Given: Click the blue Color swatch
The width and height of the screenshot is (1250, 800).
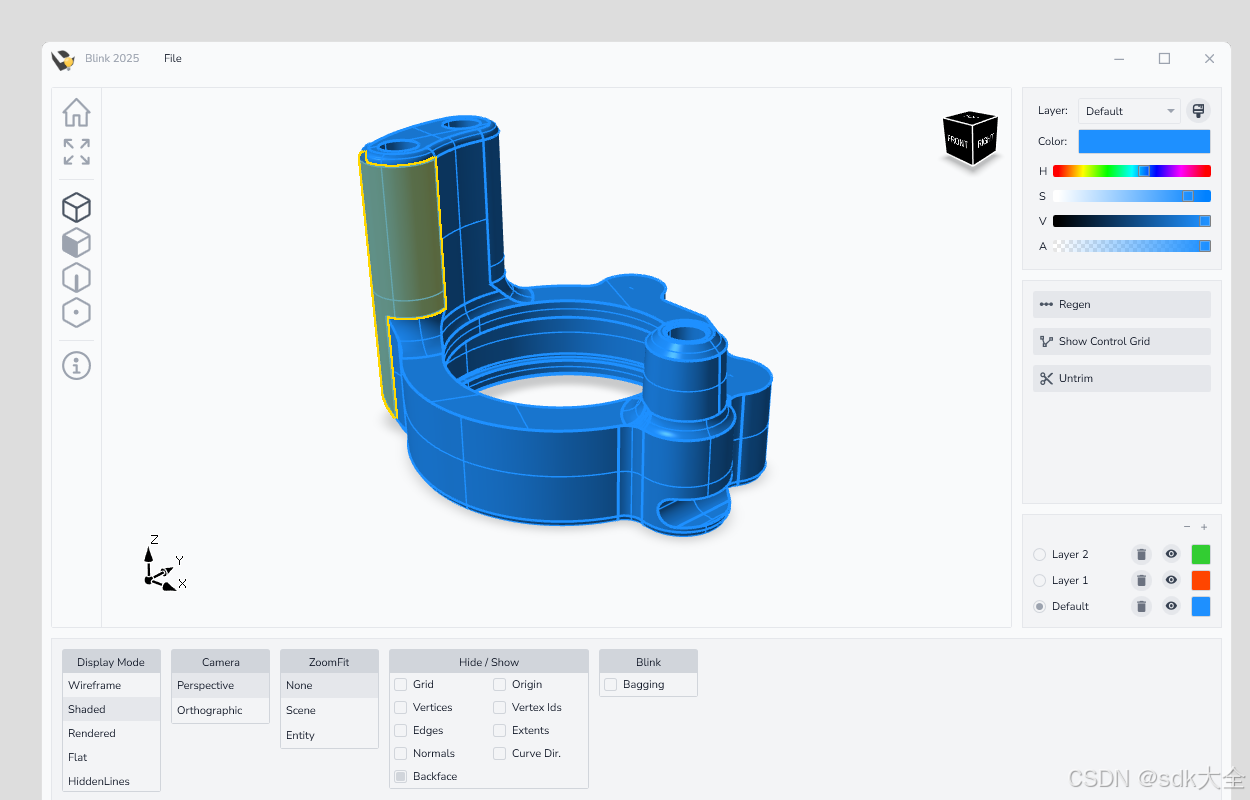Looking at the screenshot, I should (1144, 141).
